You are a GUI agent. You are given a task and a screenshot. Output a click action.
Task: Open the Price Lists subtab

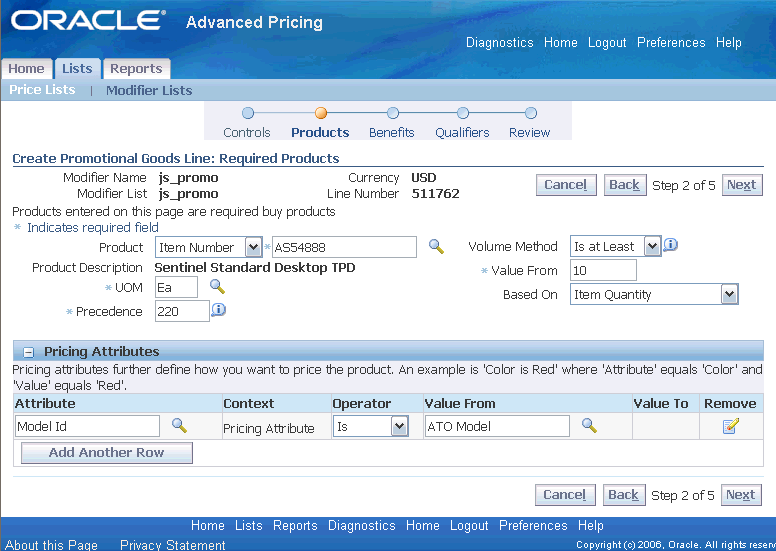click(42, 90)
